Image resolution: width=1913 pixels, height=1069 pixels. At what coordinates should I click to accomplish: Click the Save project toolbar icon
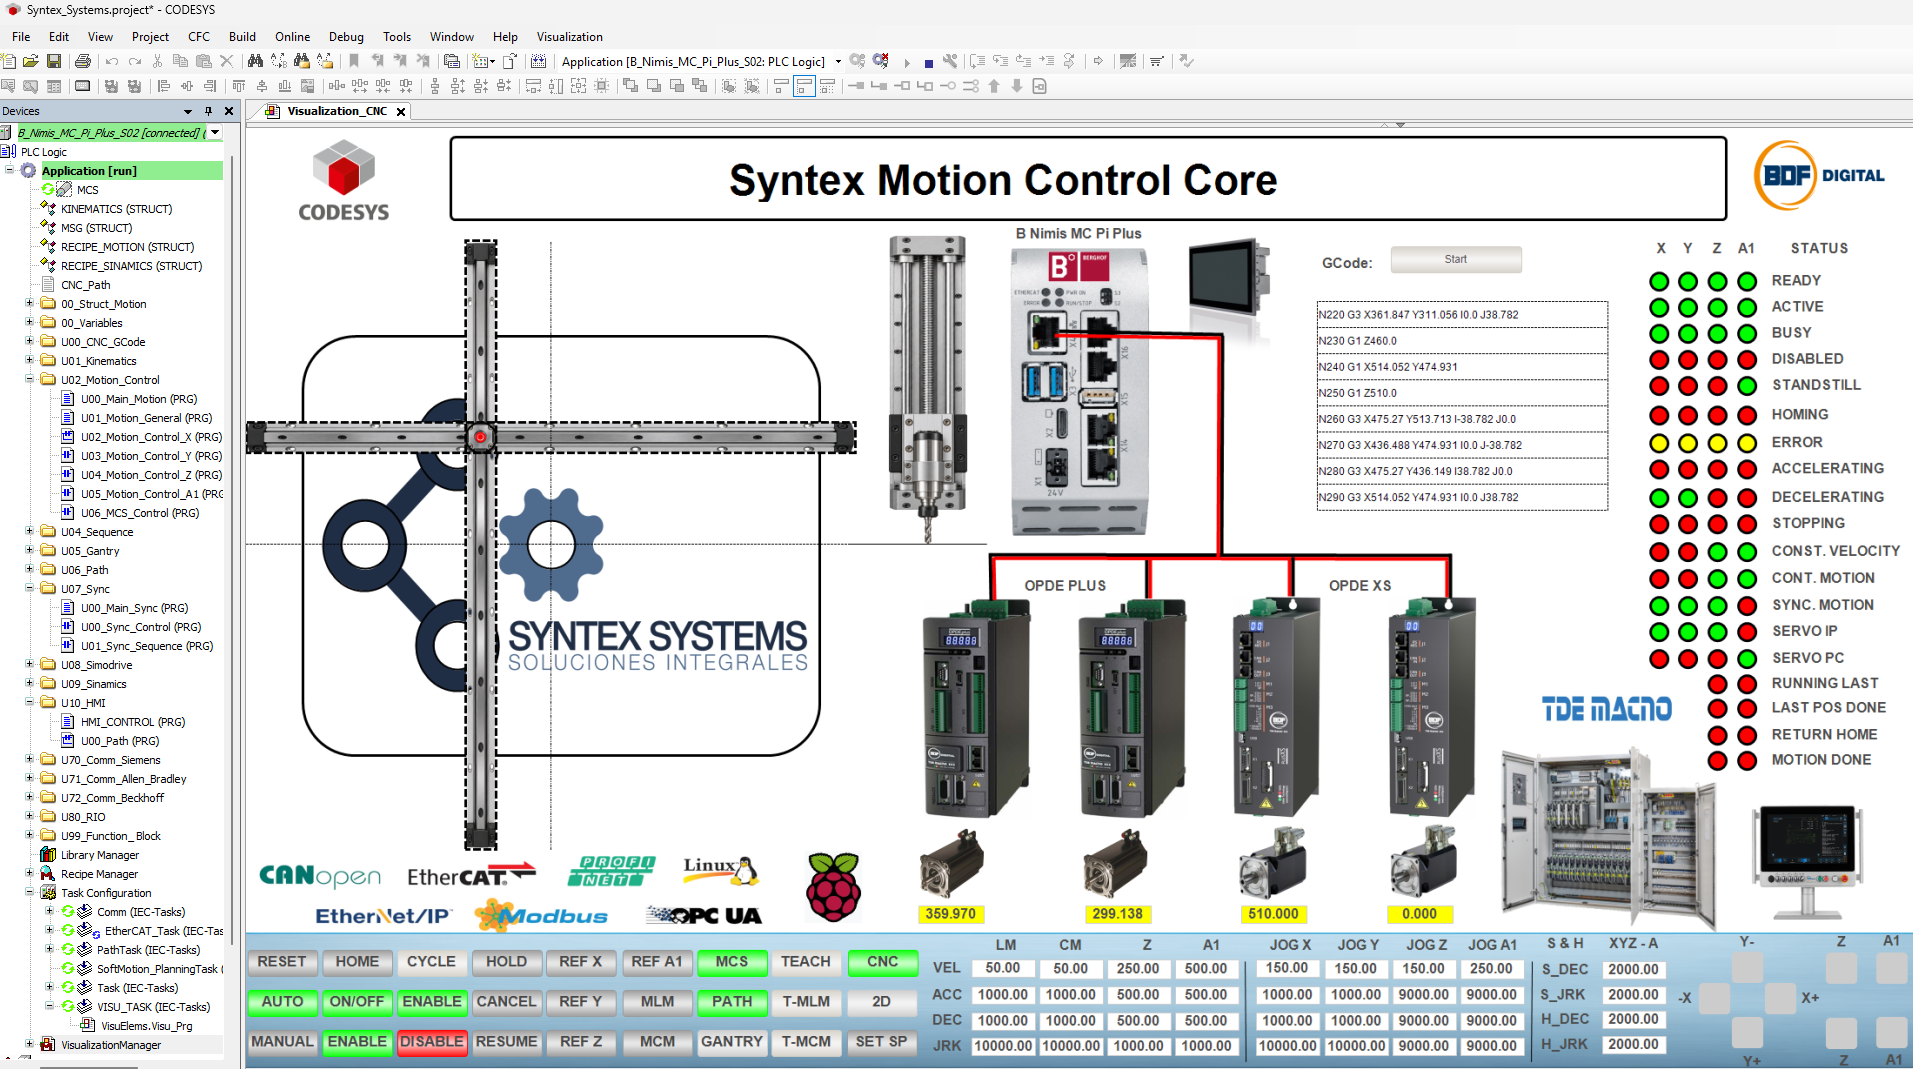54,61
